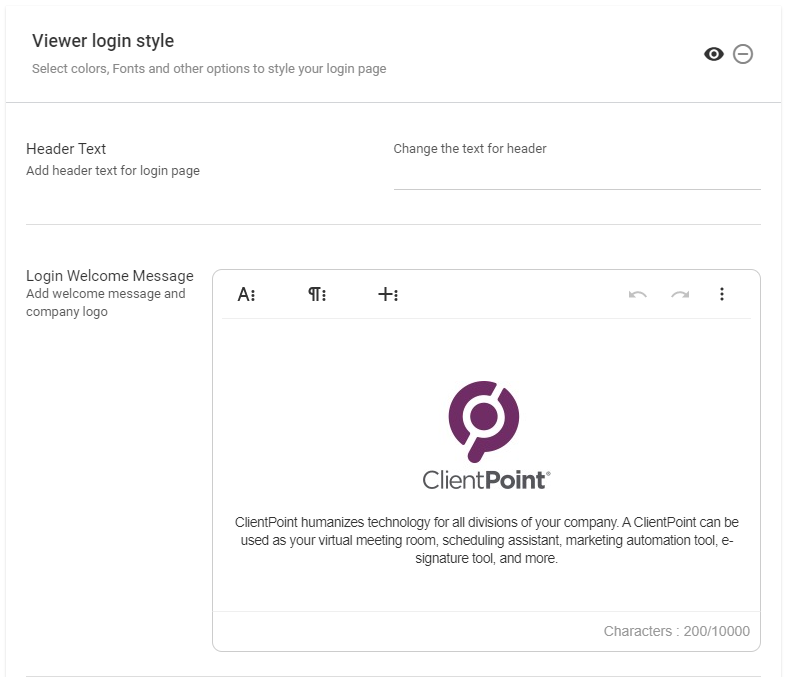Screen dimensions: 787x677
Task: Open the text formatting 'A' menu
Action: click(246, 294)
